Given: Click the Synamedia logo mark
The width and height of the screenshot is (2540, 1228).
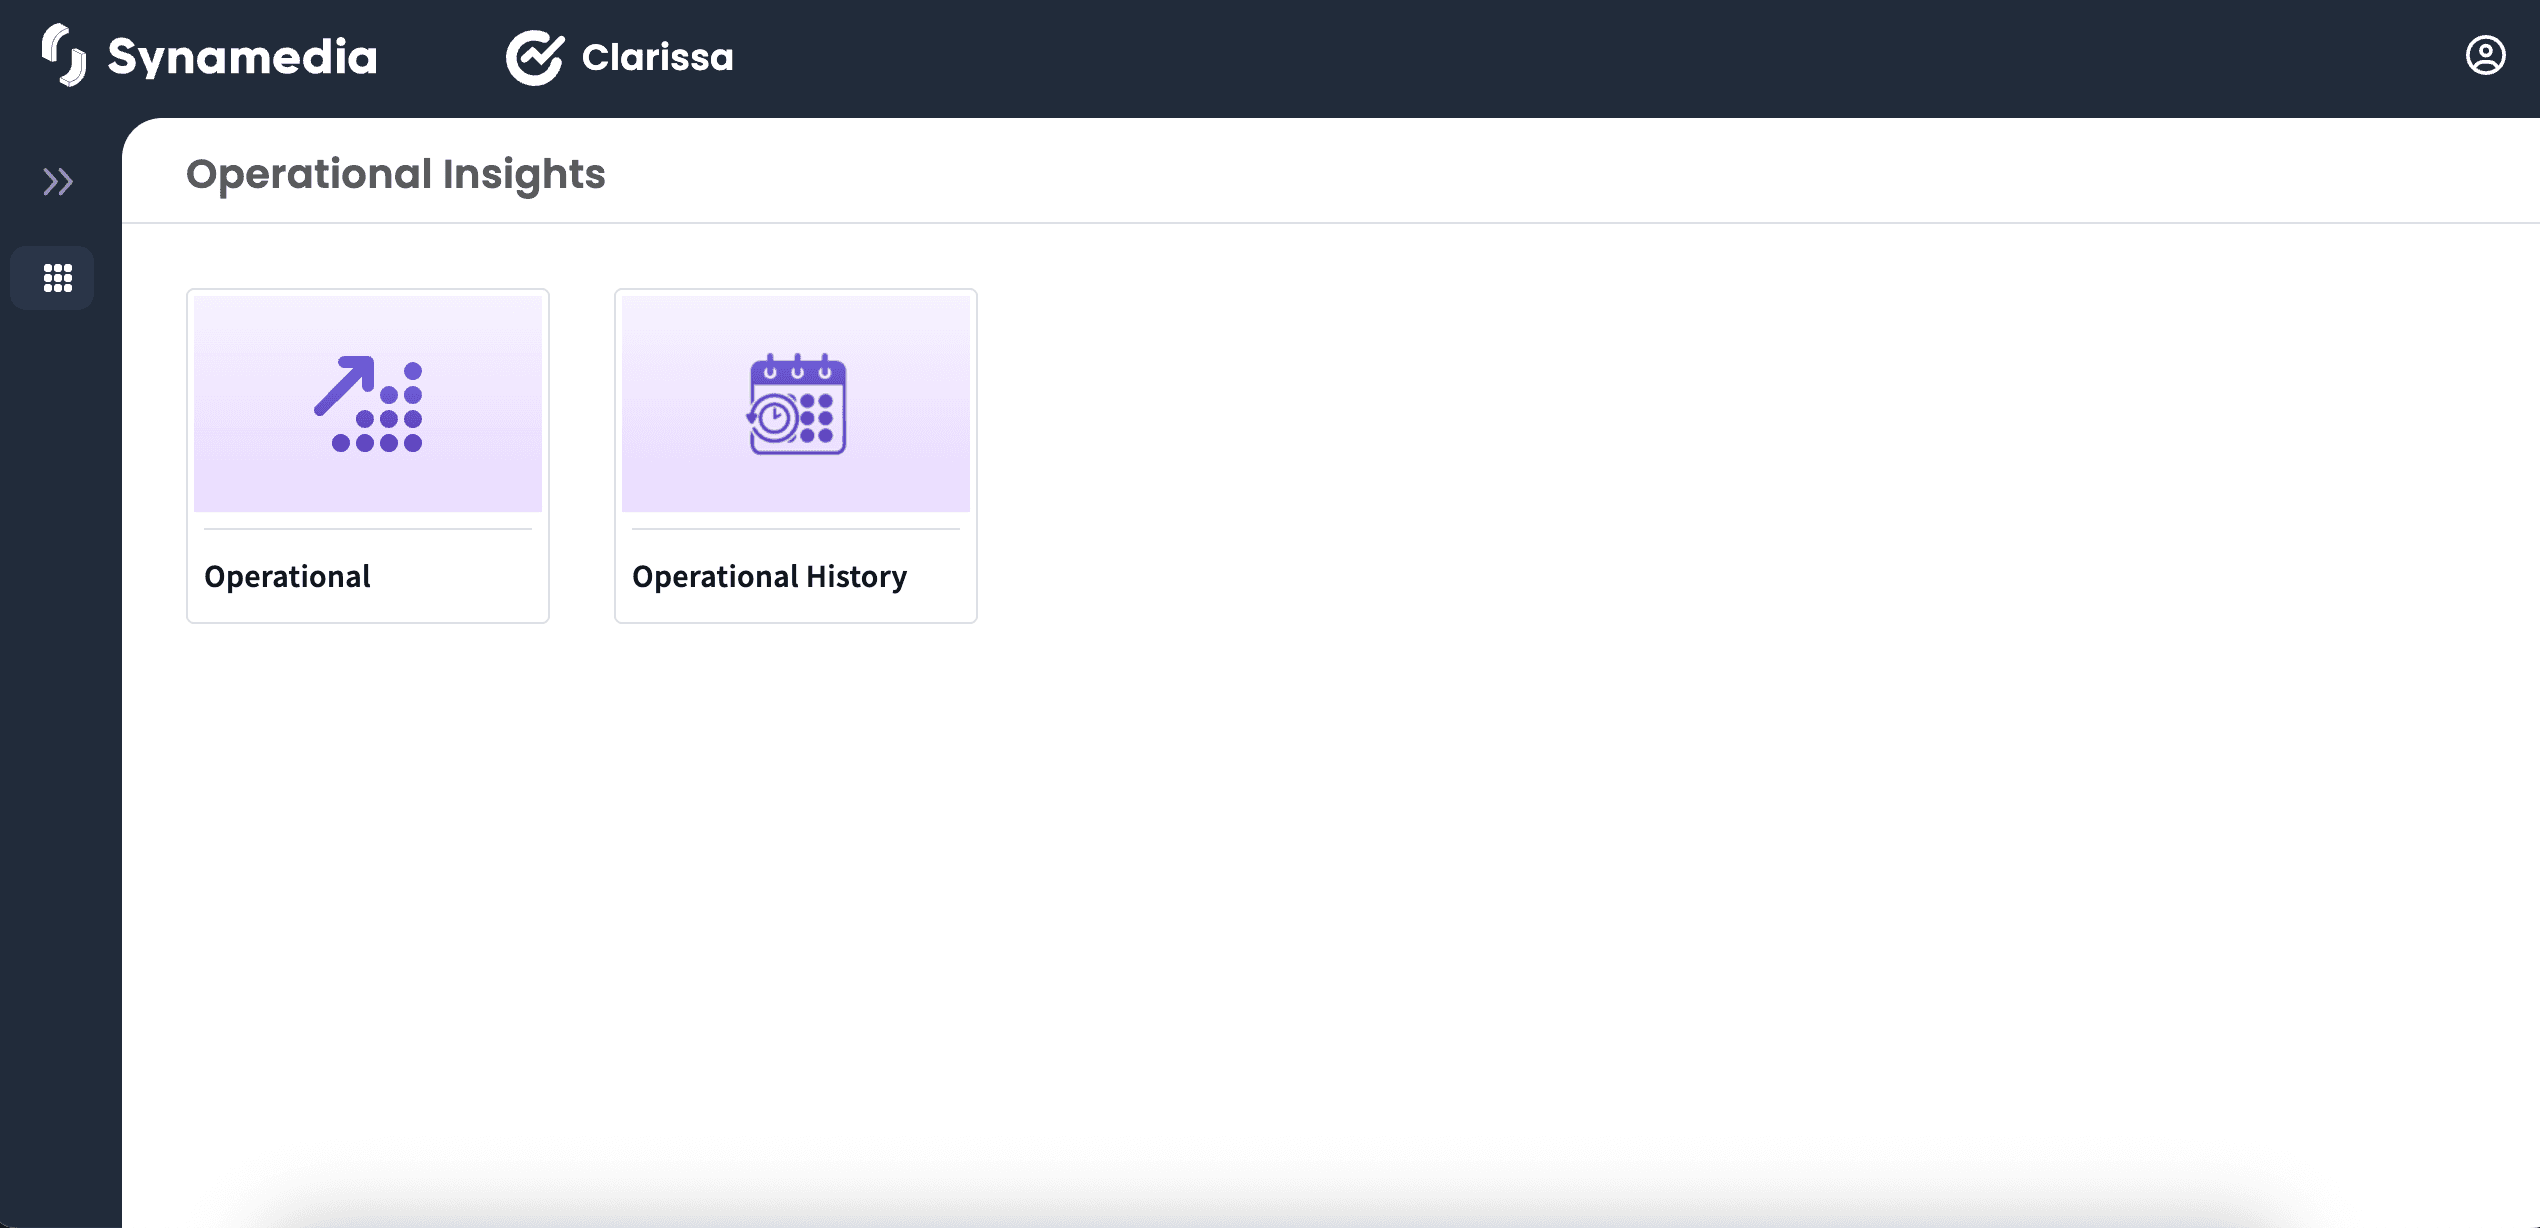Looking at the screenshot, I should (64, 55).
